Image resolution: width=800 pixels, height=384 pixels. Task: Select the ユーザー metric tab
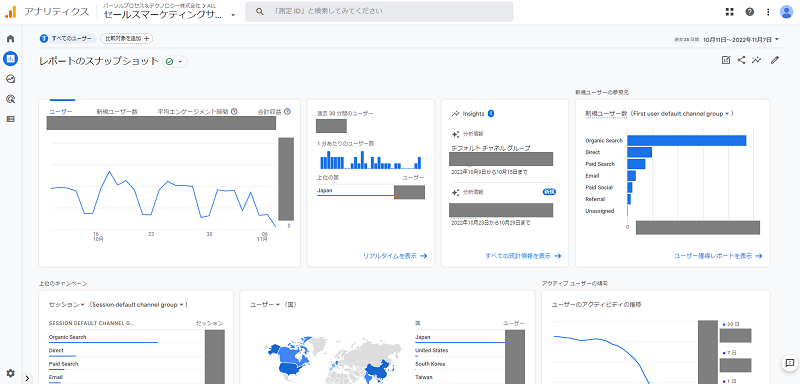(x=60, y=112)
